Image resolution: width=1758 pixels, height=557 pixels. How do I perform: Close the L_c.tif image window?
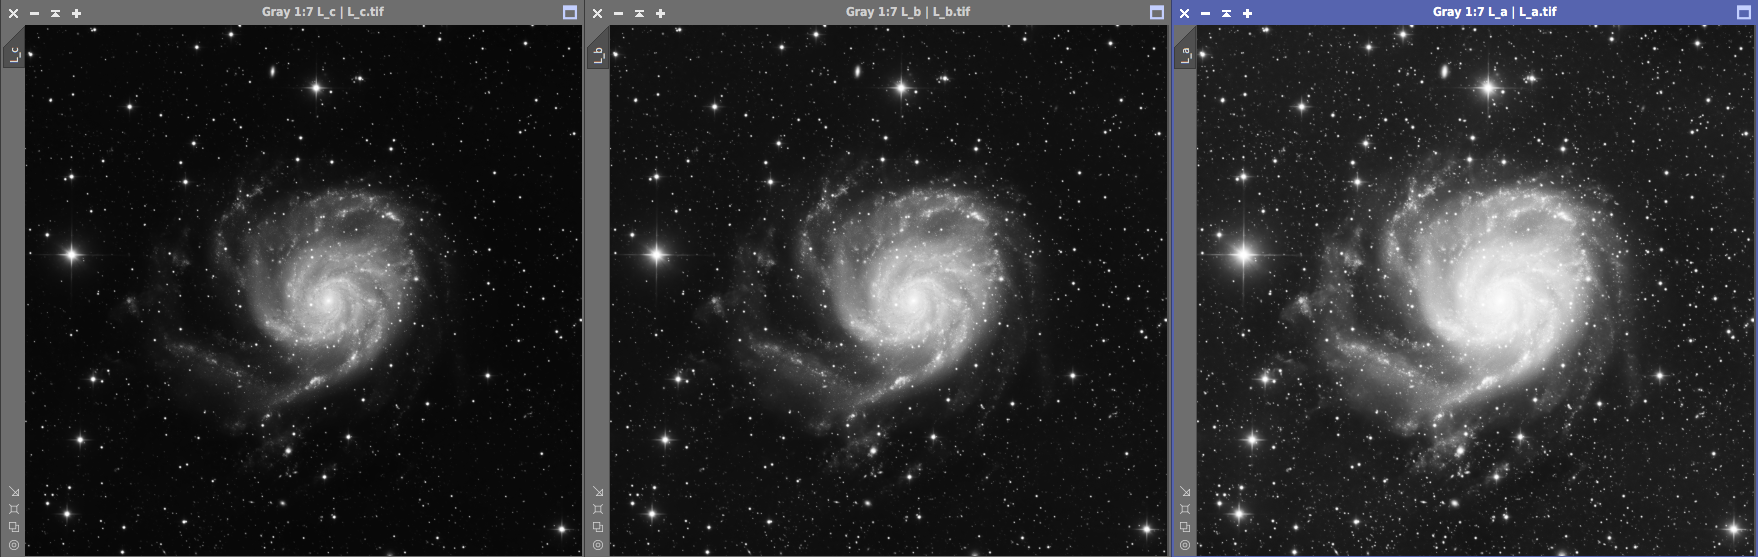click(x=13, y=13)
